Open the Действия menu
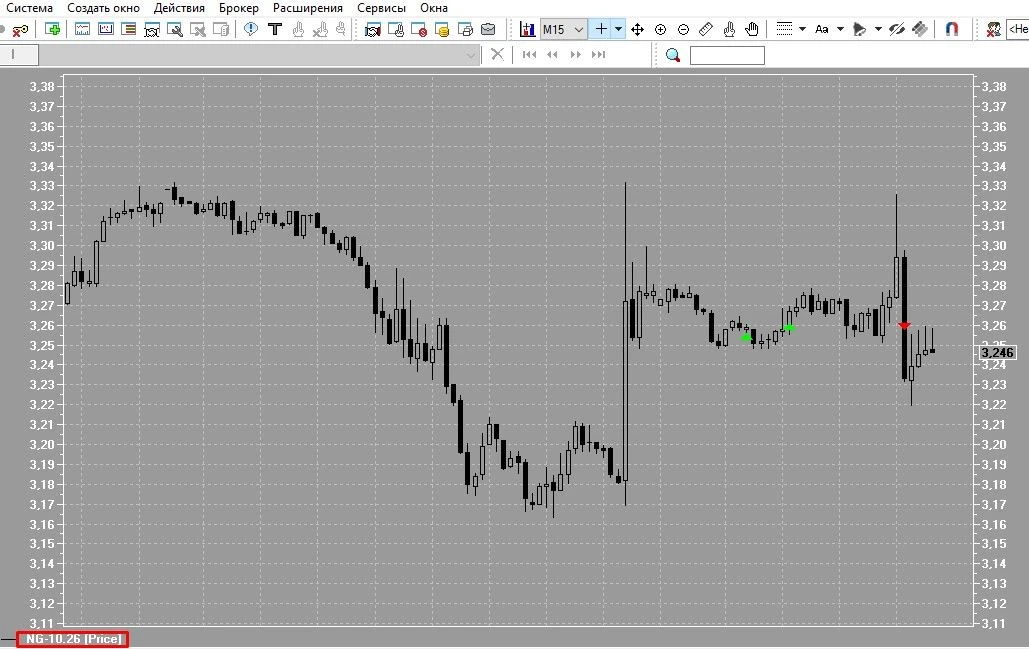Viewport: 1029px width, 649px height. pos(179,8)
